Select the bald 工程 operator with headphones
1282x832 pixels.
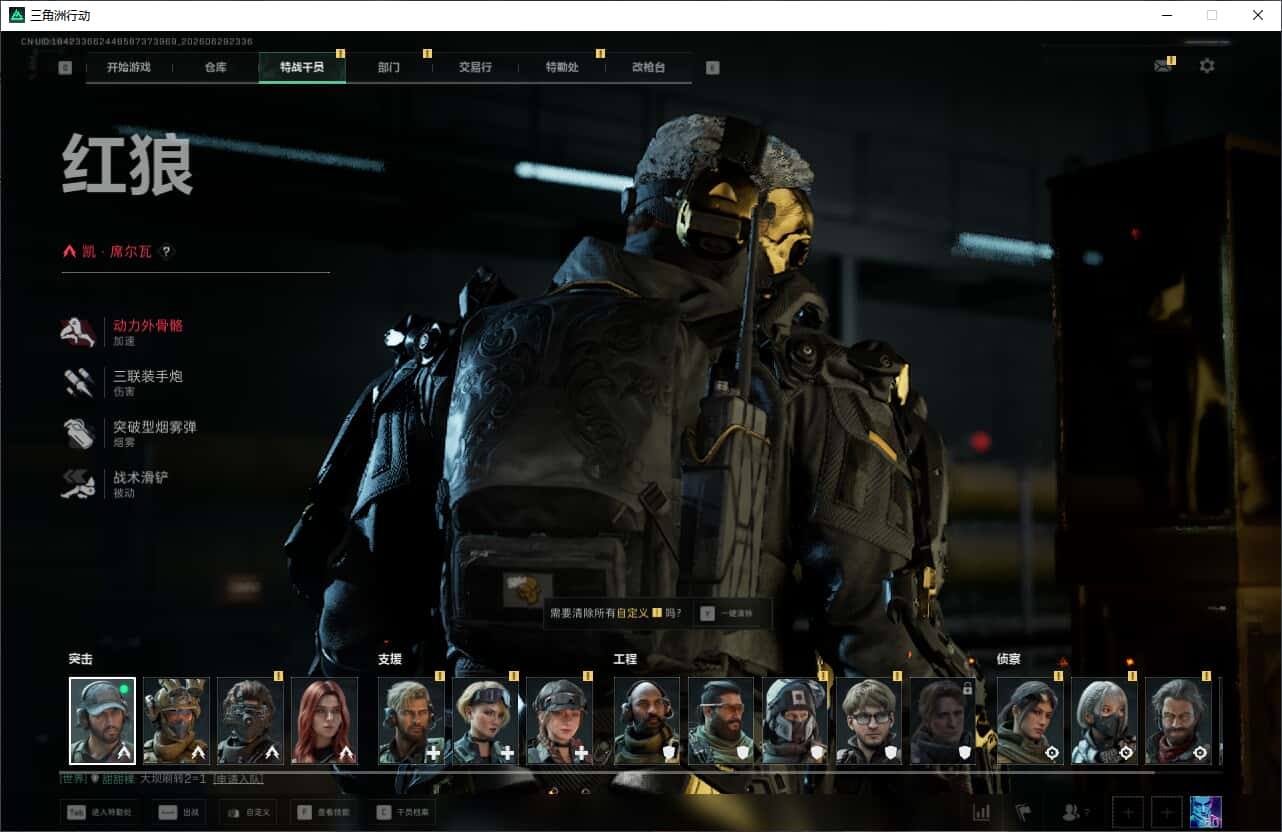(647, 721)
